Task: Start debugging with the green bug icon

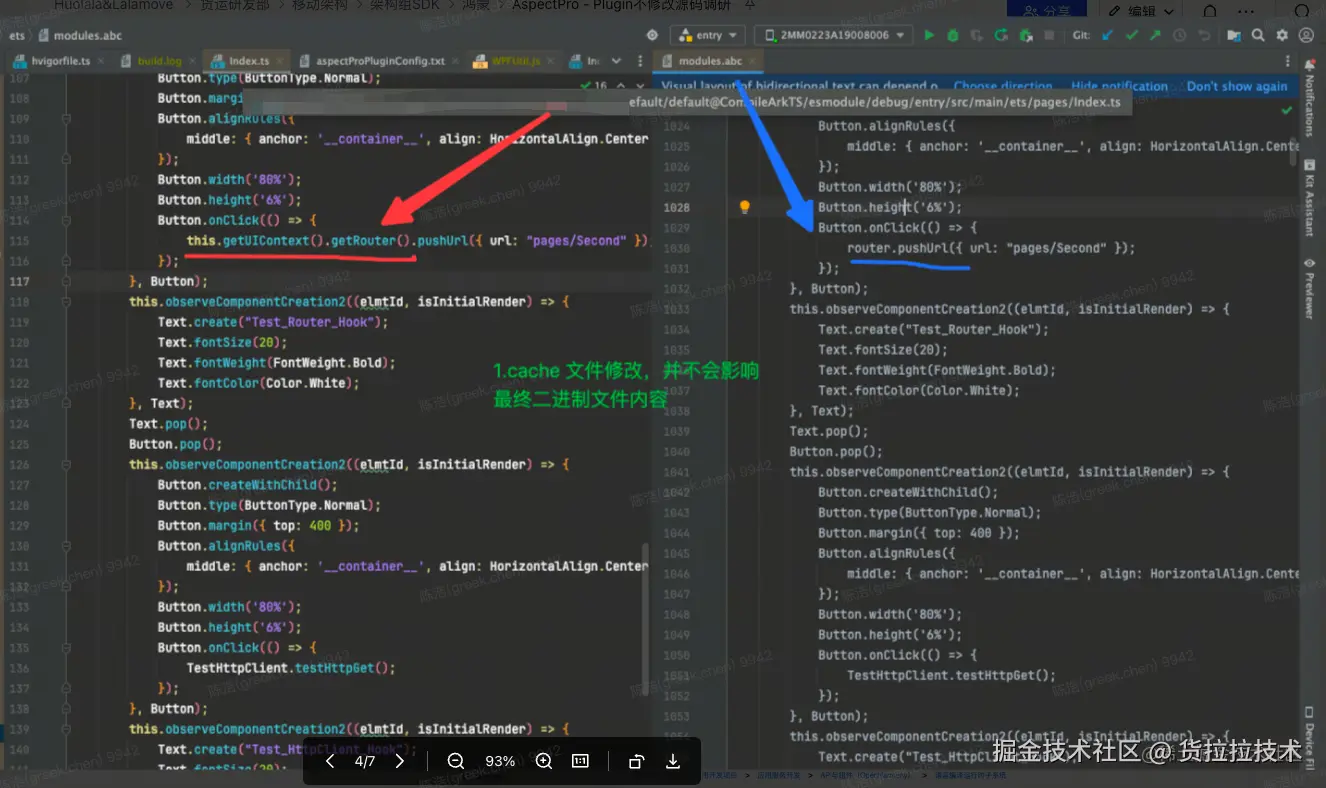Action: (952, 35)
